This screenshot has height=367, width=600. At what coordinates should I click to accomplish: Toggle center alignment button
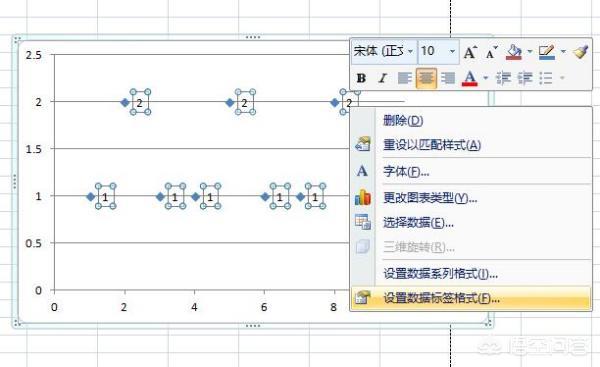[426, 78]
